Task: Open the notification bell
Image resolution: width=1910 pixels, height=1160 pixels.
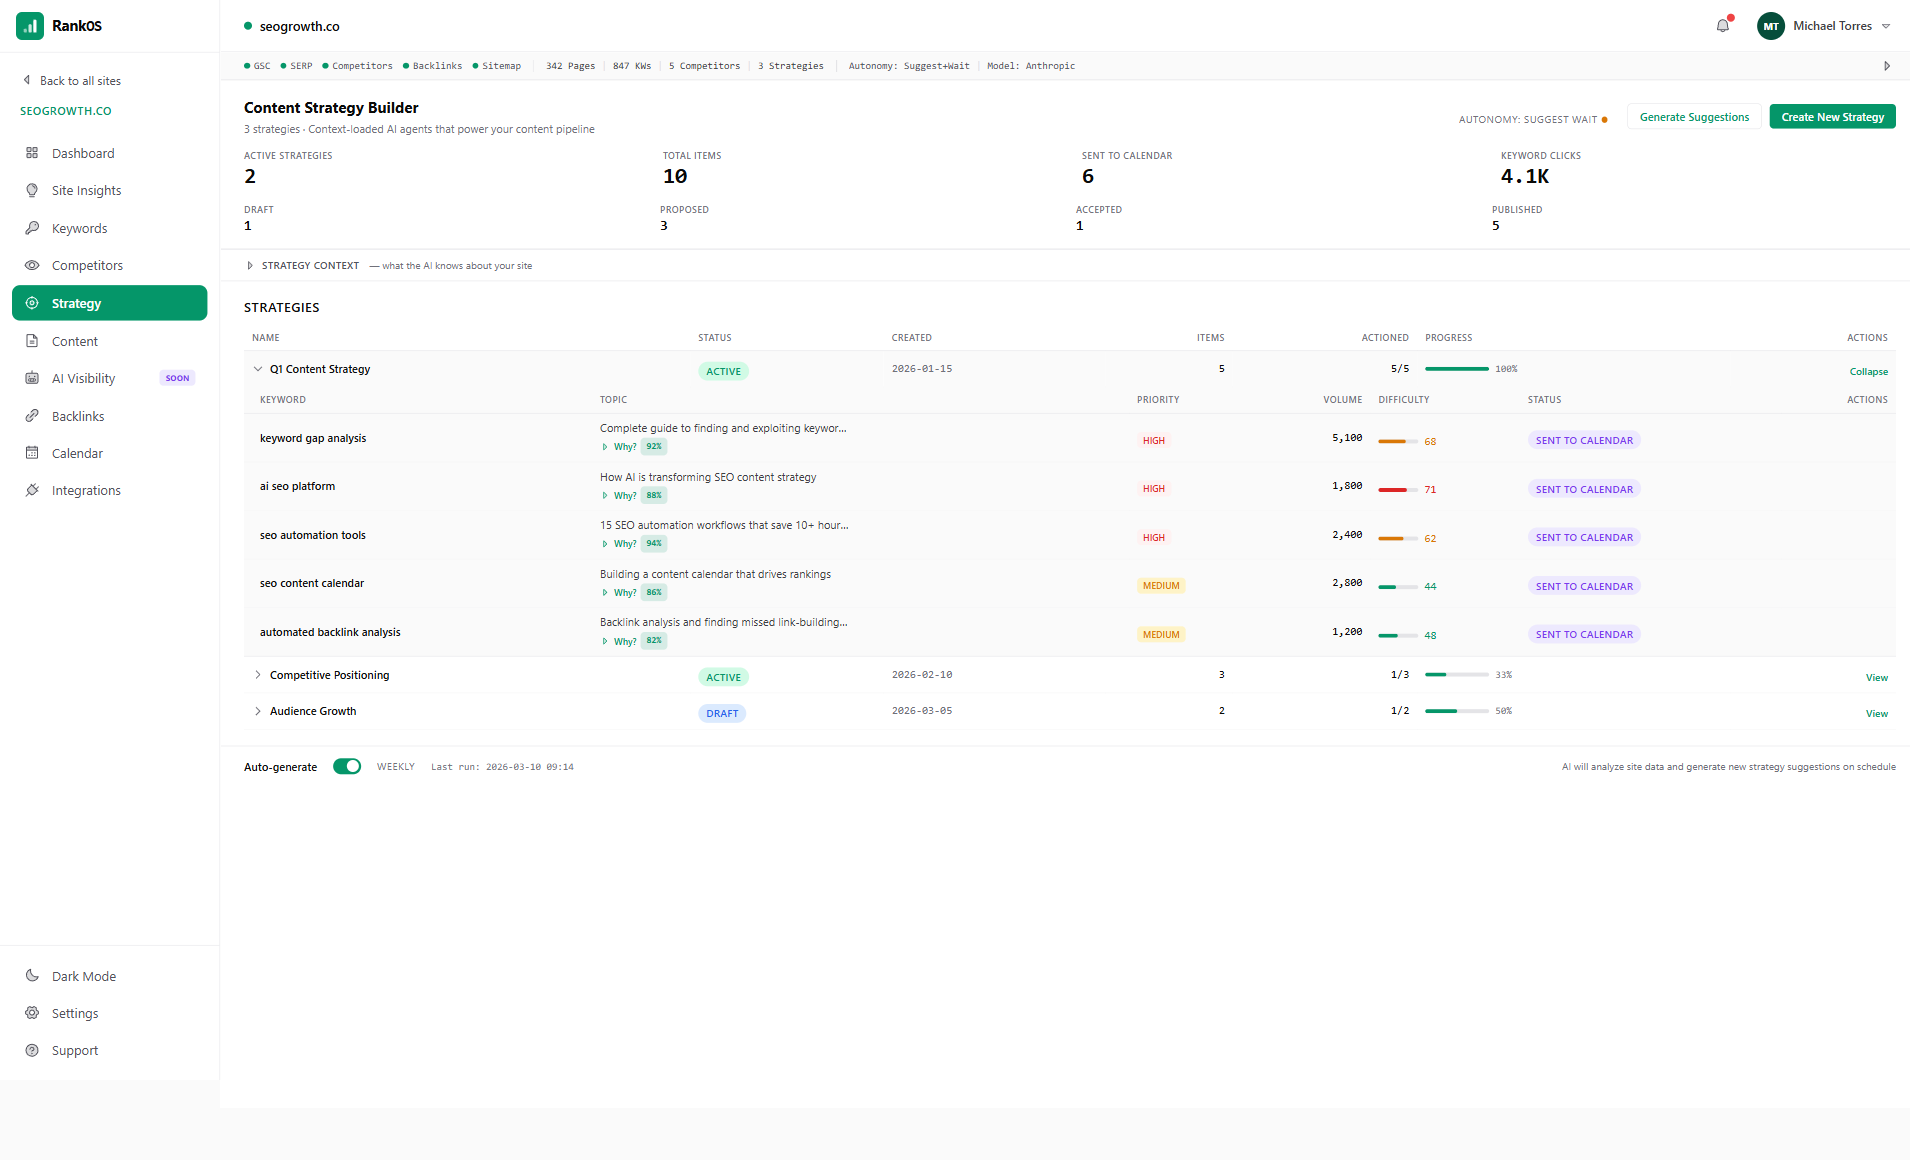Action: (1722, 26)
